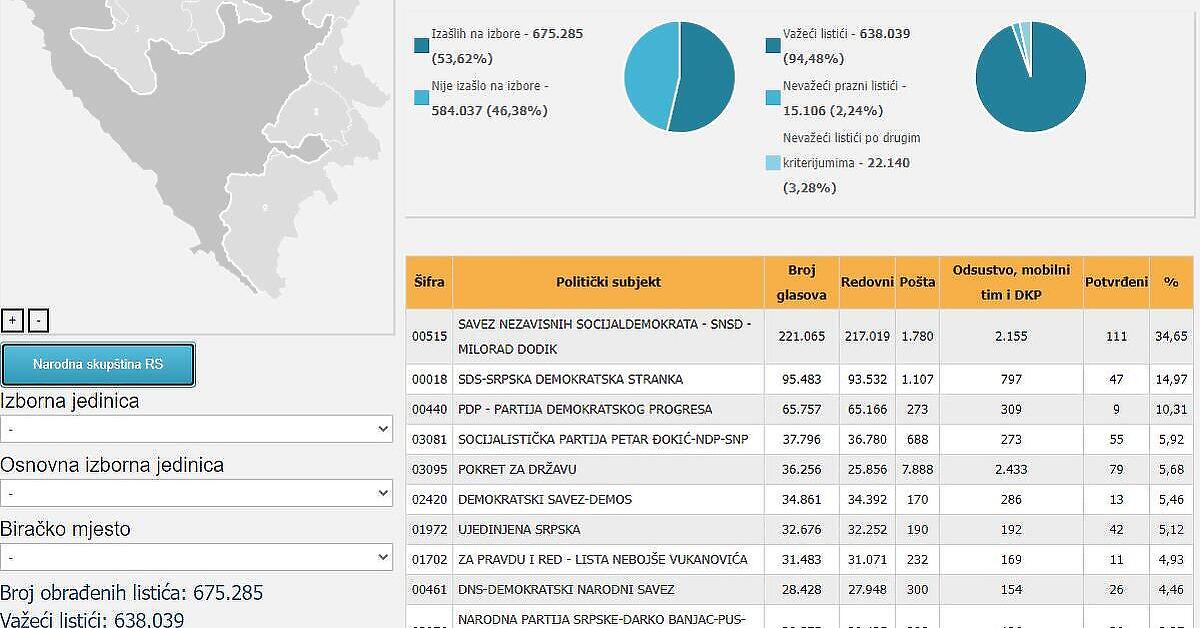Viewport: 1200px width, 628px height.
Task: Open the Osnovna izborna jedinica dropdown
Action: pos(197,492)
